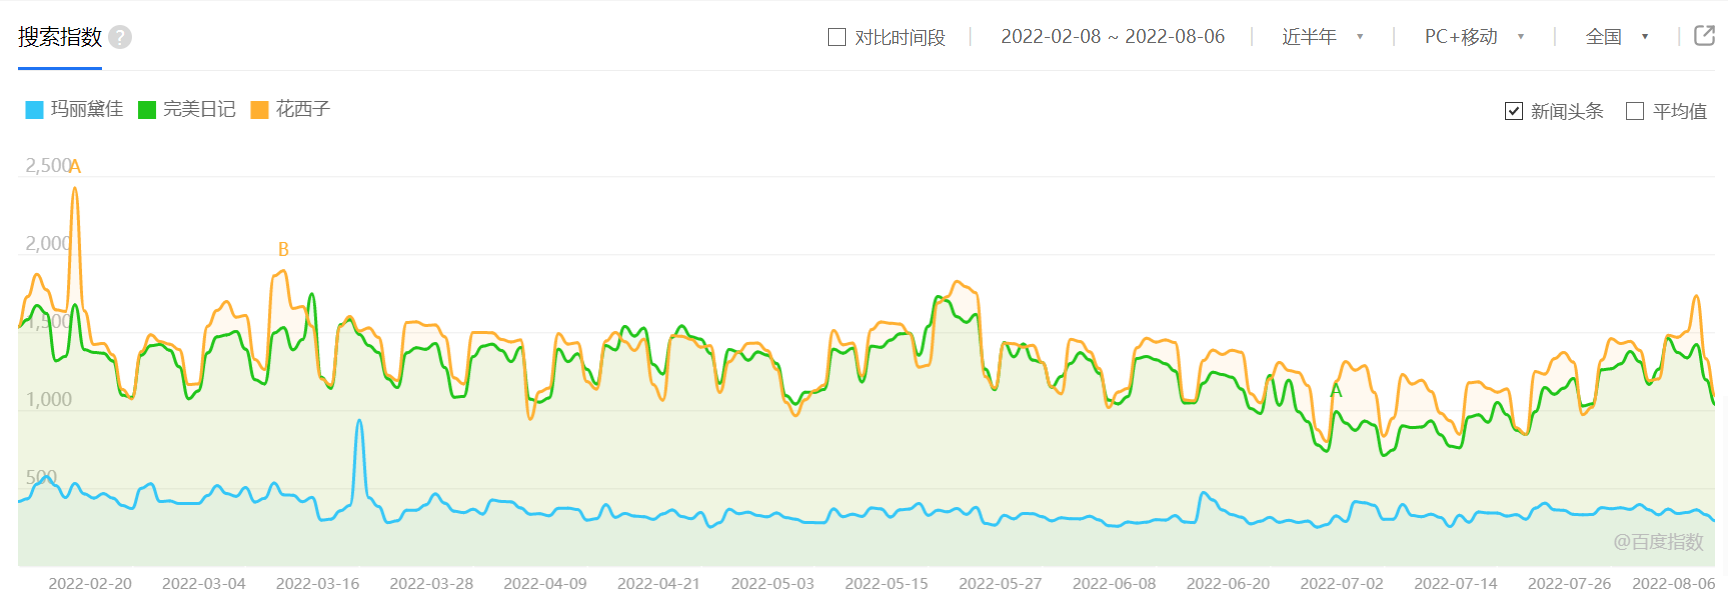The width and height of the screenshot is (1728, 604).
Task: Open the PC+移动 device dropdown
Action: [x=1473, y=37]
